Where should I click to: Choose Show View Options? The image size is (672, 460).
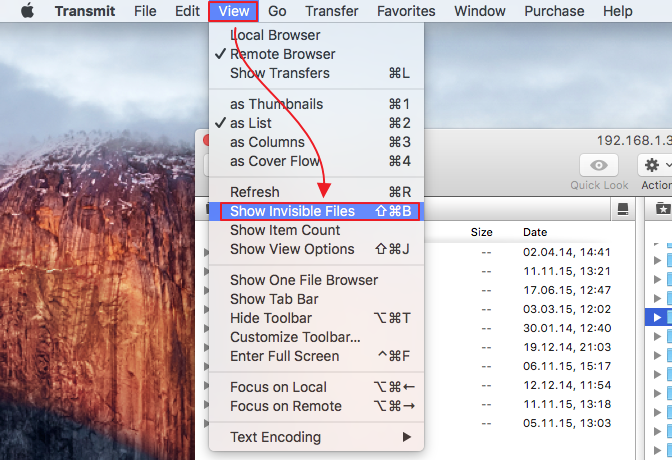click(316, 249)
